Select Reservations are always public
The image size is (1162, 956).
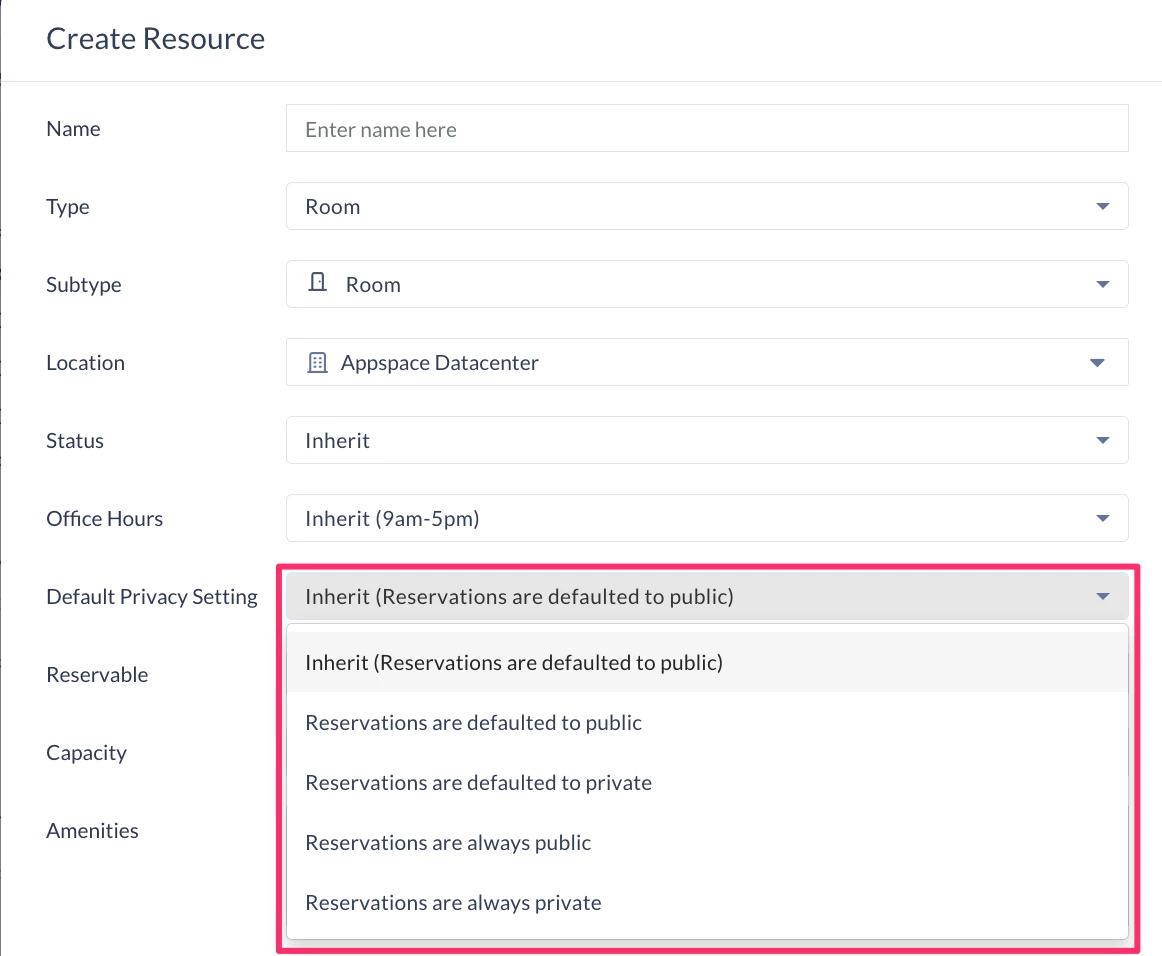coord(707,843)
